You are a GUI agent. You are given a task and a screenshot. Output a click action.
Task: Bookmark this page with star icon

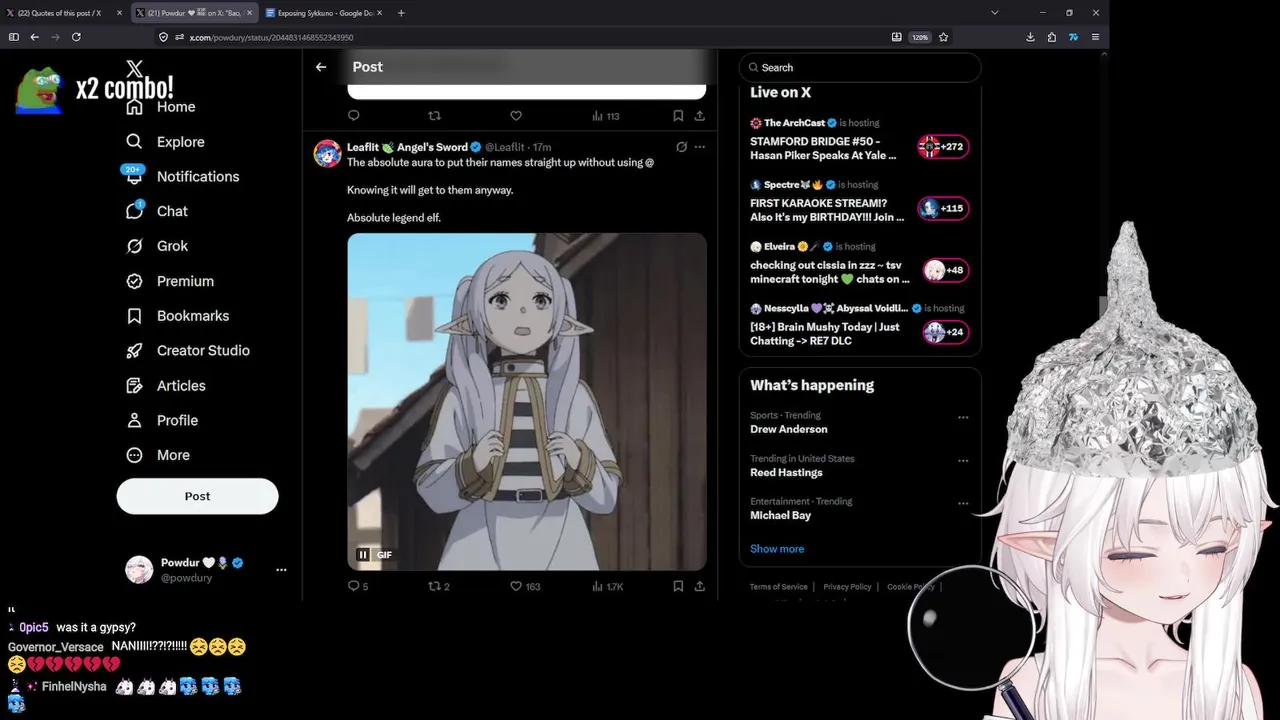[943, 37]
